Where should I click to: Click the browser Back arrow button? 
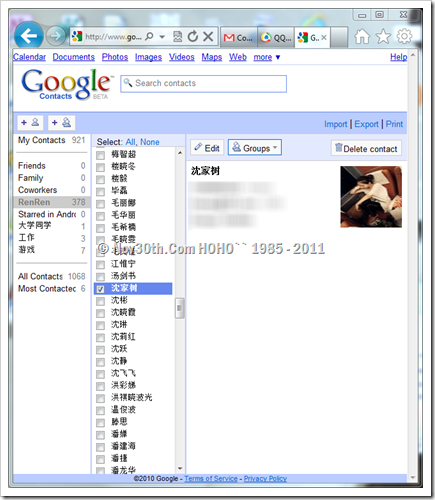pyautogui.click(x=29, y=36)
